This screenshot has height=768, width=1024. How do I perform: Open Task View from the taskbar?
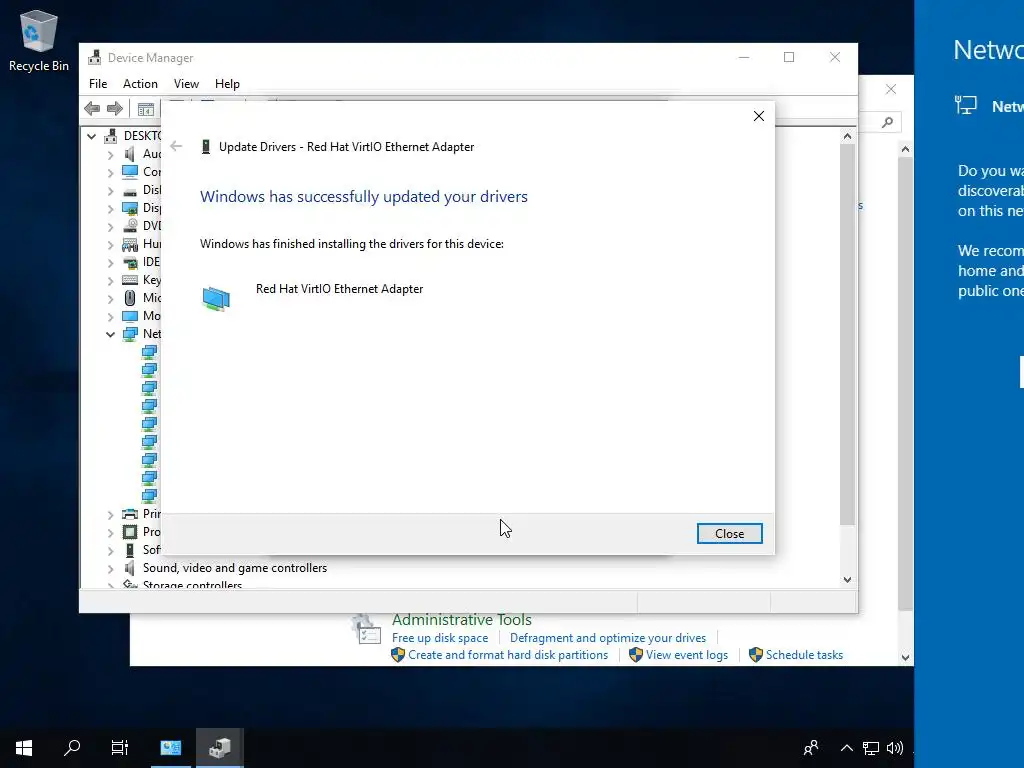[x=120, y=748]
